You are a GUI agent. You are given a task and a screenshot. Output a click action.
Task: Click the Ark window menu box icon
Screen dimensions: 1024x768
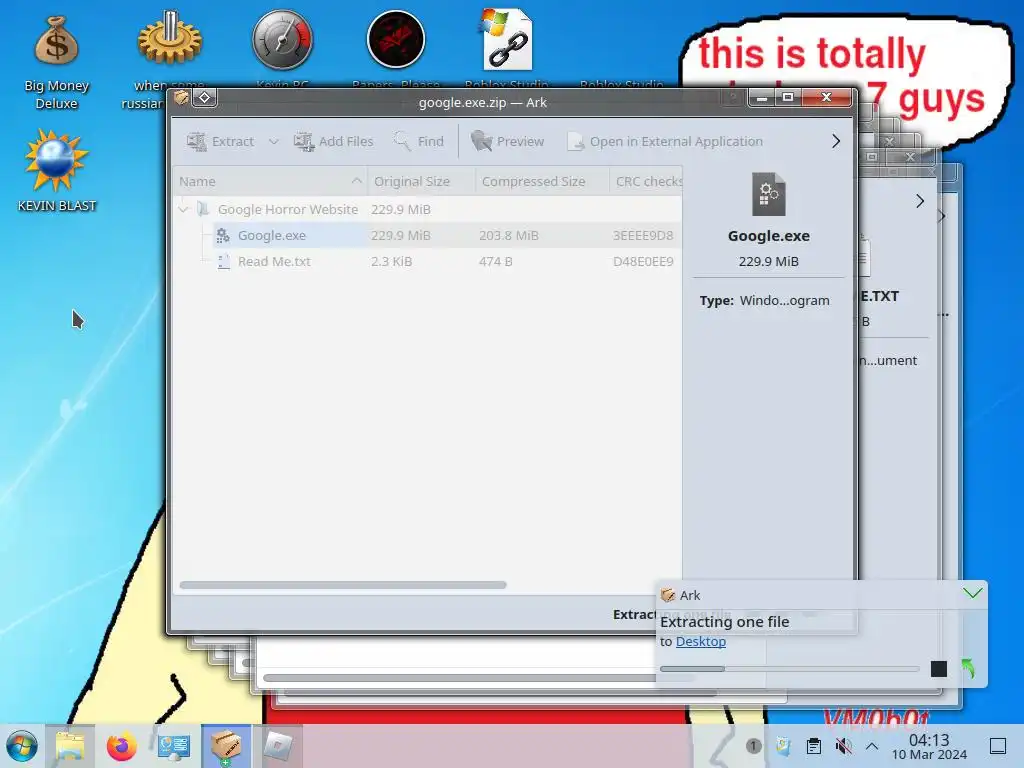(182, 98)
